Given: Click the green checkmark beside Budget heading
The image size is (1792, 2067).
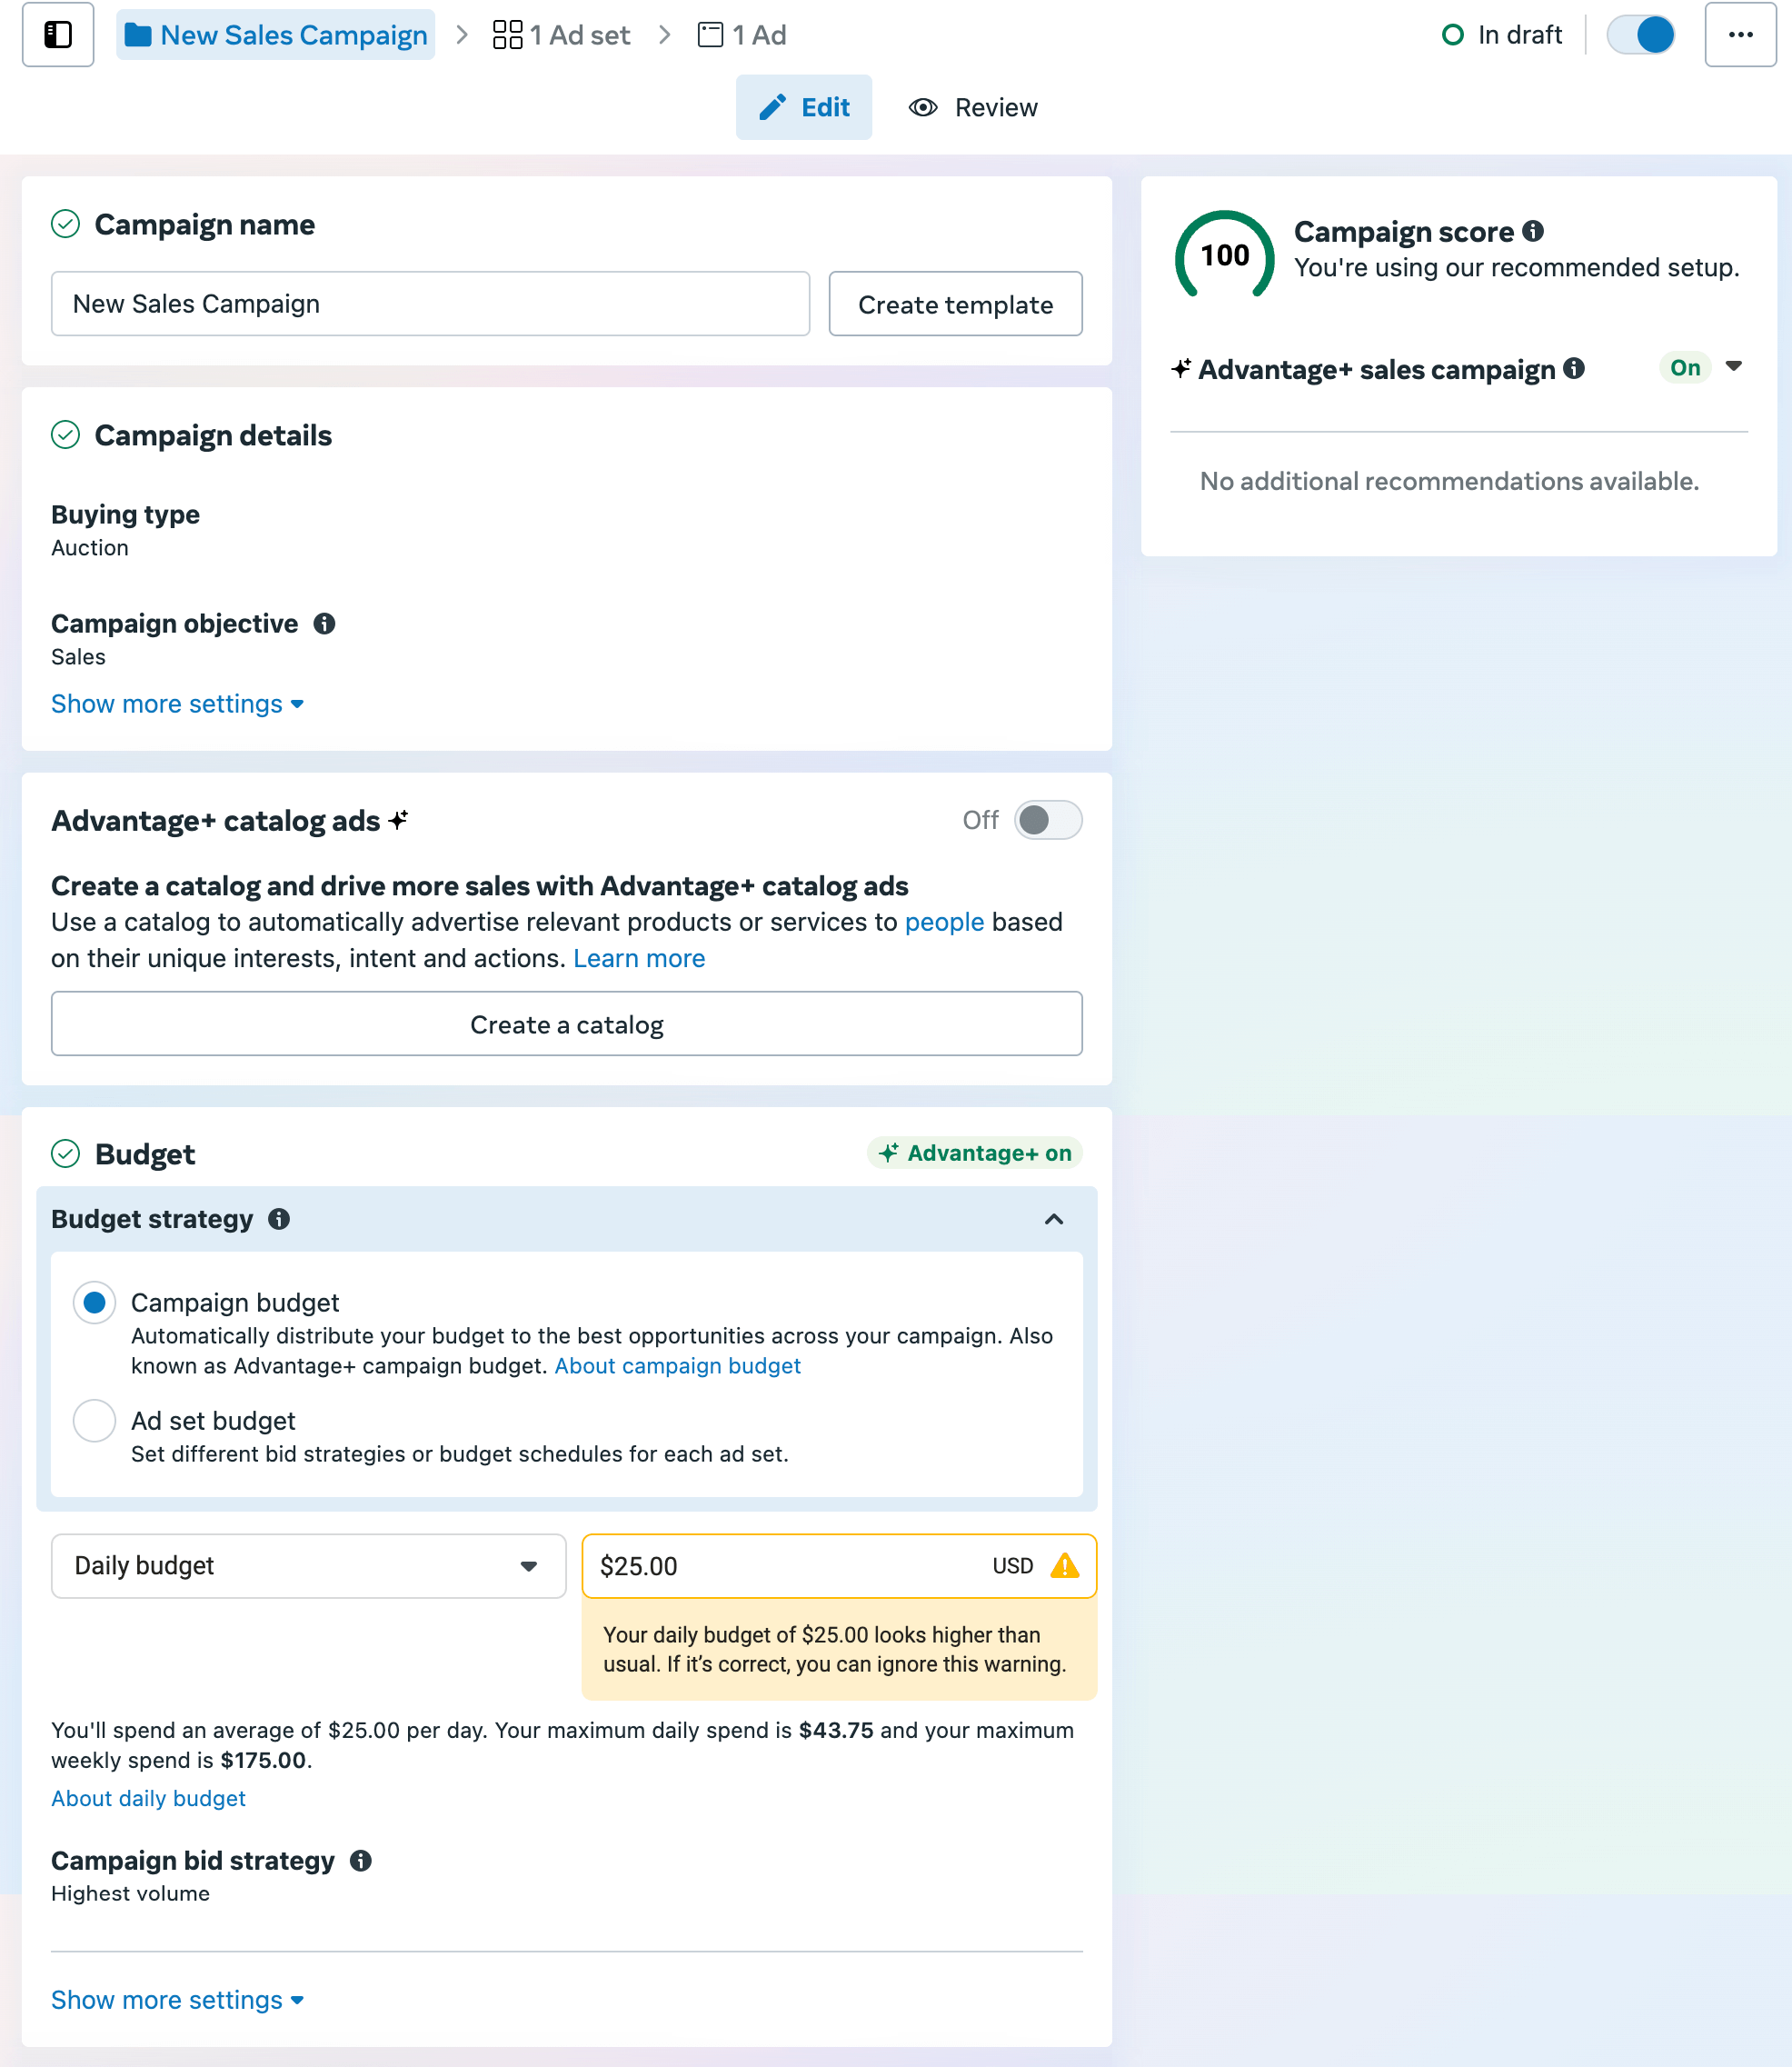Looking at the screenshot, I should pyautogui.click(x=66, y=1153).
